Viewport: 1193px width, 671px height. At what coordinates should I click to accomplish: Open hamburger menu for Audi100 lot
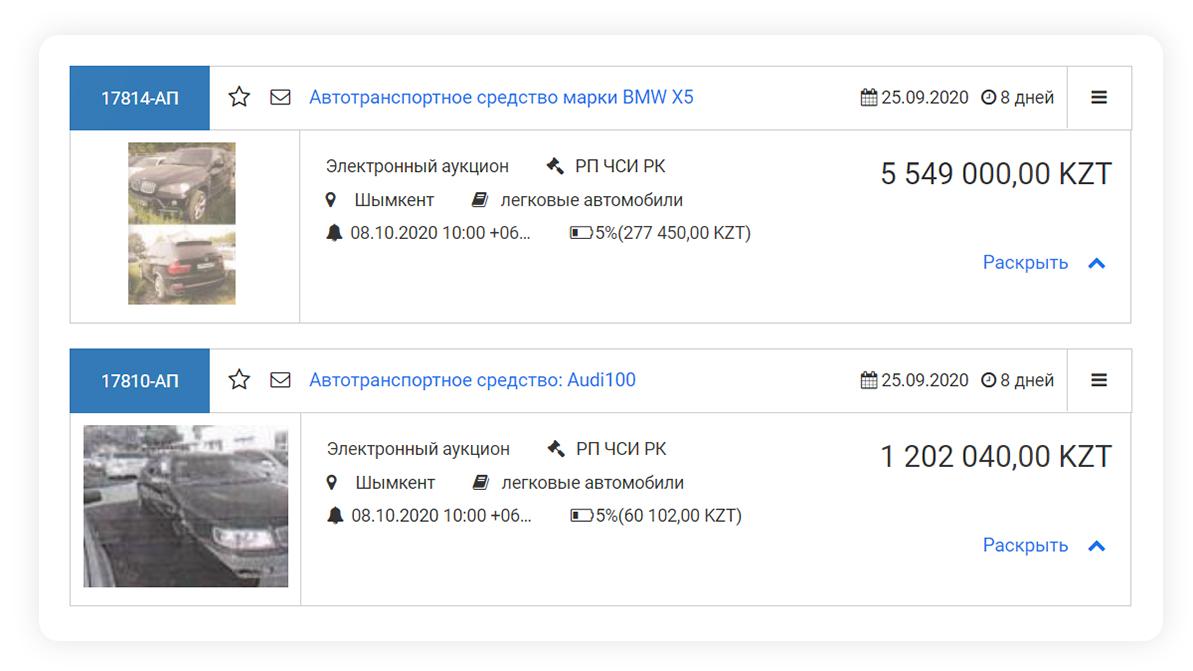point(1099,380)
